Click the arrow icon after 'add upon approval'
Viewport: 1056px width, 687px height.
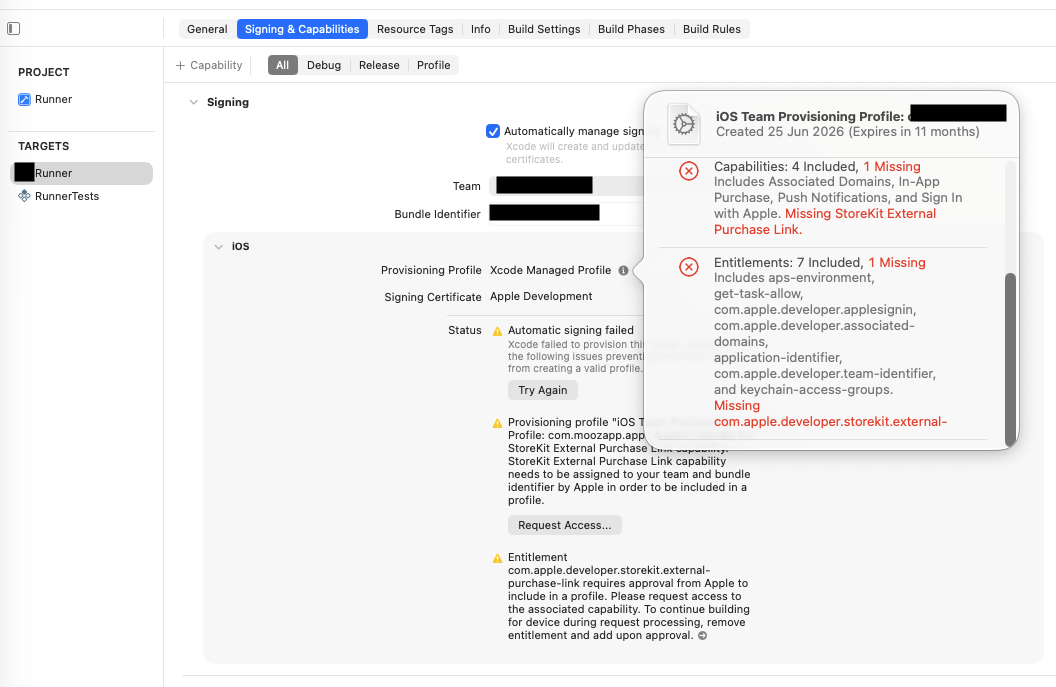click(x=702, y=636)
